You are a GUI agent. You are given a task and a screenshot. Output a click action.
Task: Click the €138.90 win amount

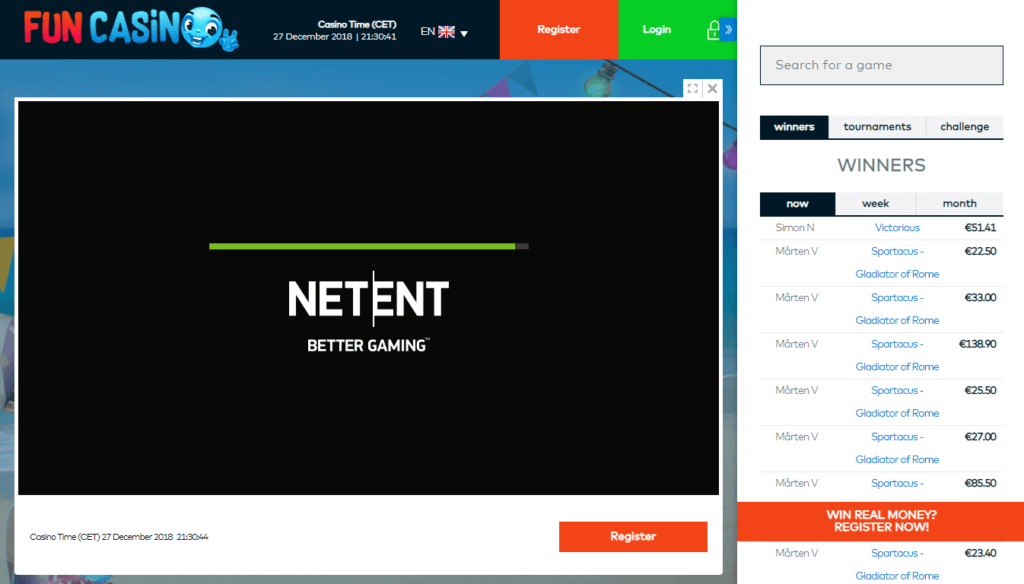978,344
